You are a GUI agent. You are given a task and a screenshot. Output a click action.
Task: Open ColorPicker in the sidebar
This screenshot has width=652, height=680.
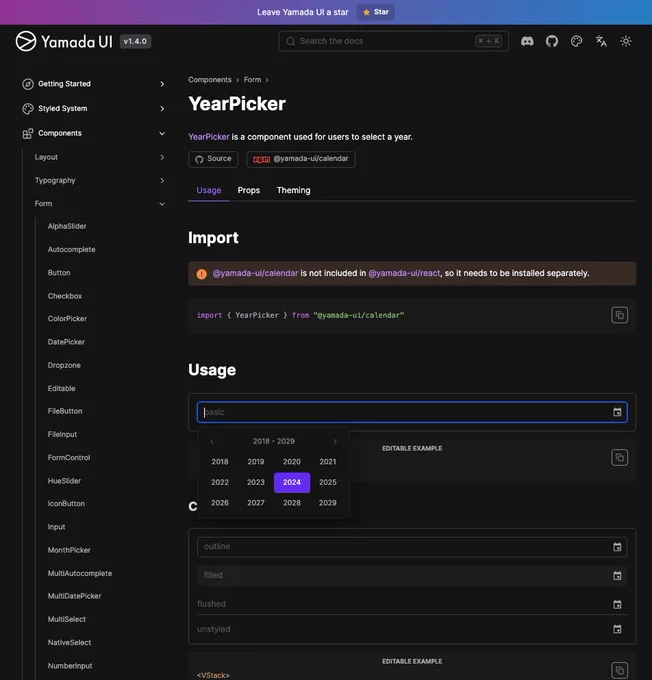tap(67, 319)
